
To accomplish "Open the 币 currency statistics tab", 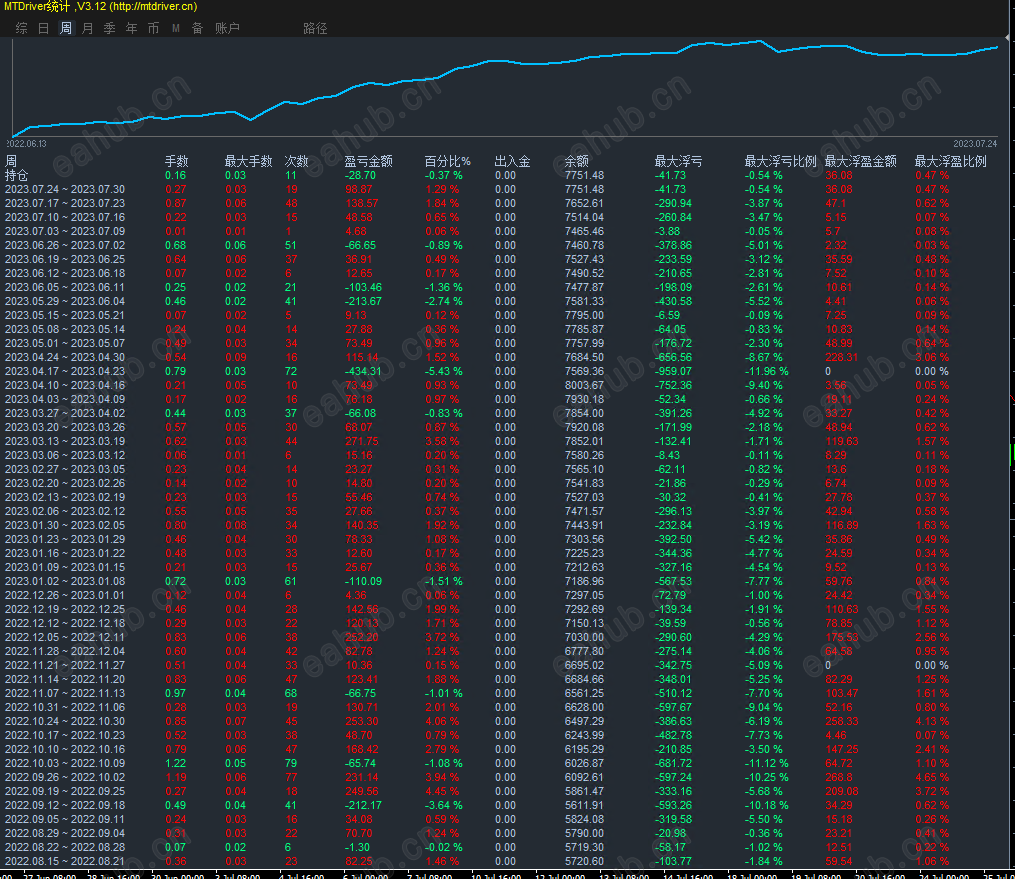I will pos(153,28).
